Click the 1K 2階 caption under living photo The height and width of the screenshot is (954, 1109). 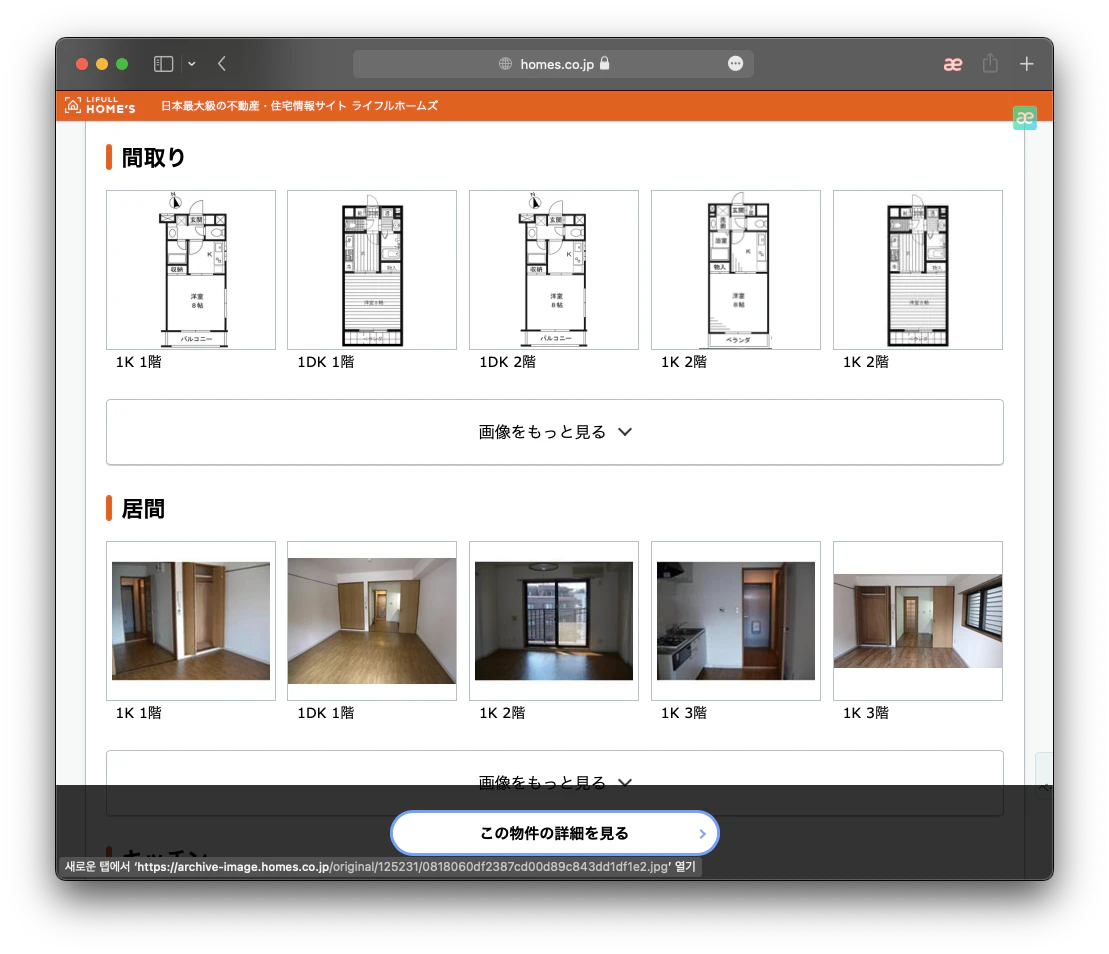pyautogui.click(x=502, y=713)
